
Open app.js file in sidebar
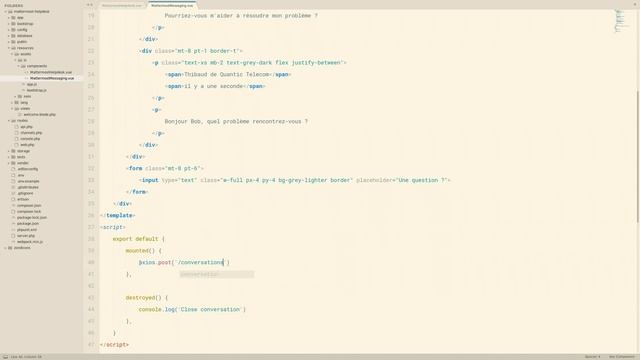click(32, 84)
